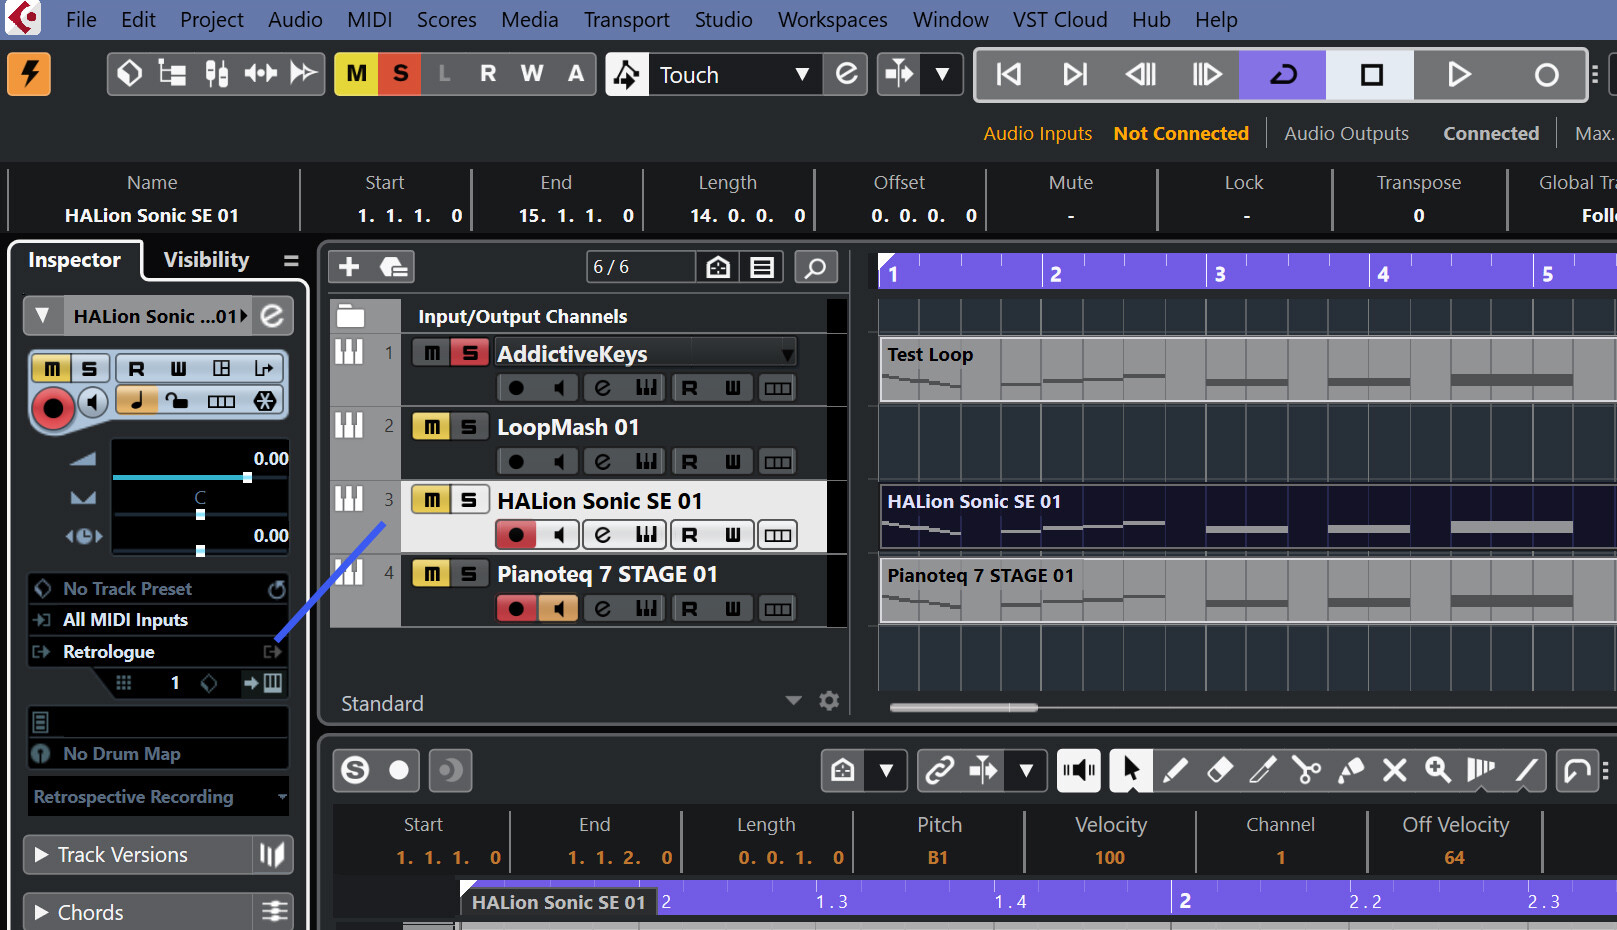
Task: Collapse the HALion Sonic inspector section
Action: click(x=42, y=316)
